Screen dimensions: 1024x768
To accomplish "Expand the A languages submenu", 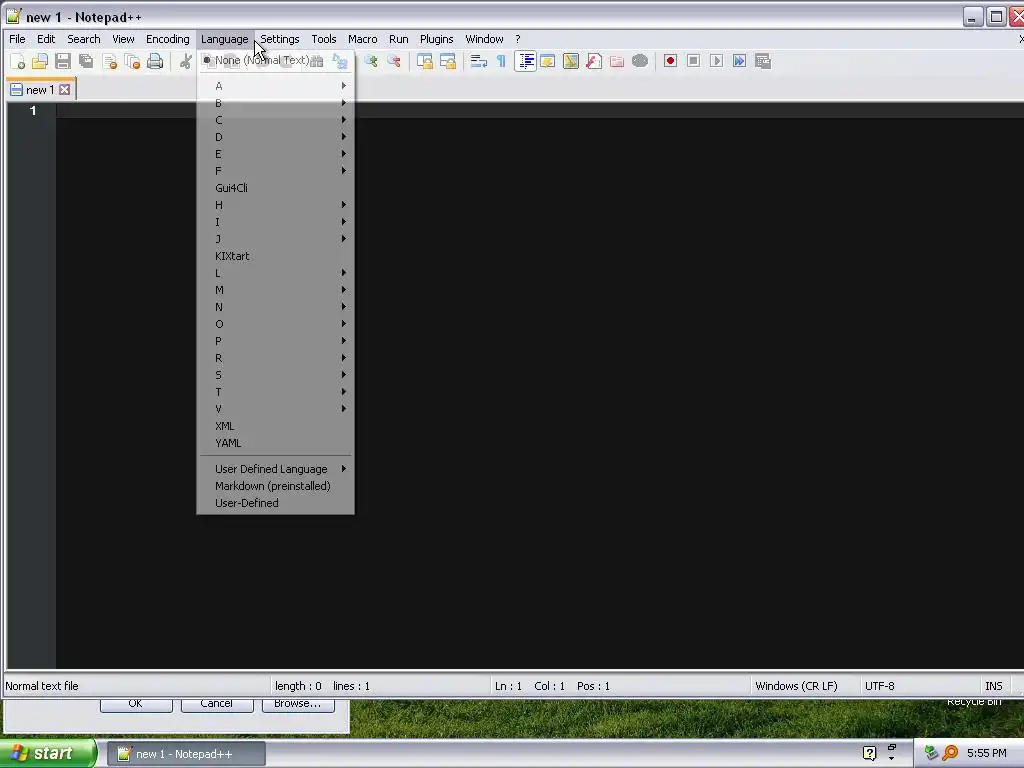I will [x=276, y=86].
